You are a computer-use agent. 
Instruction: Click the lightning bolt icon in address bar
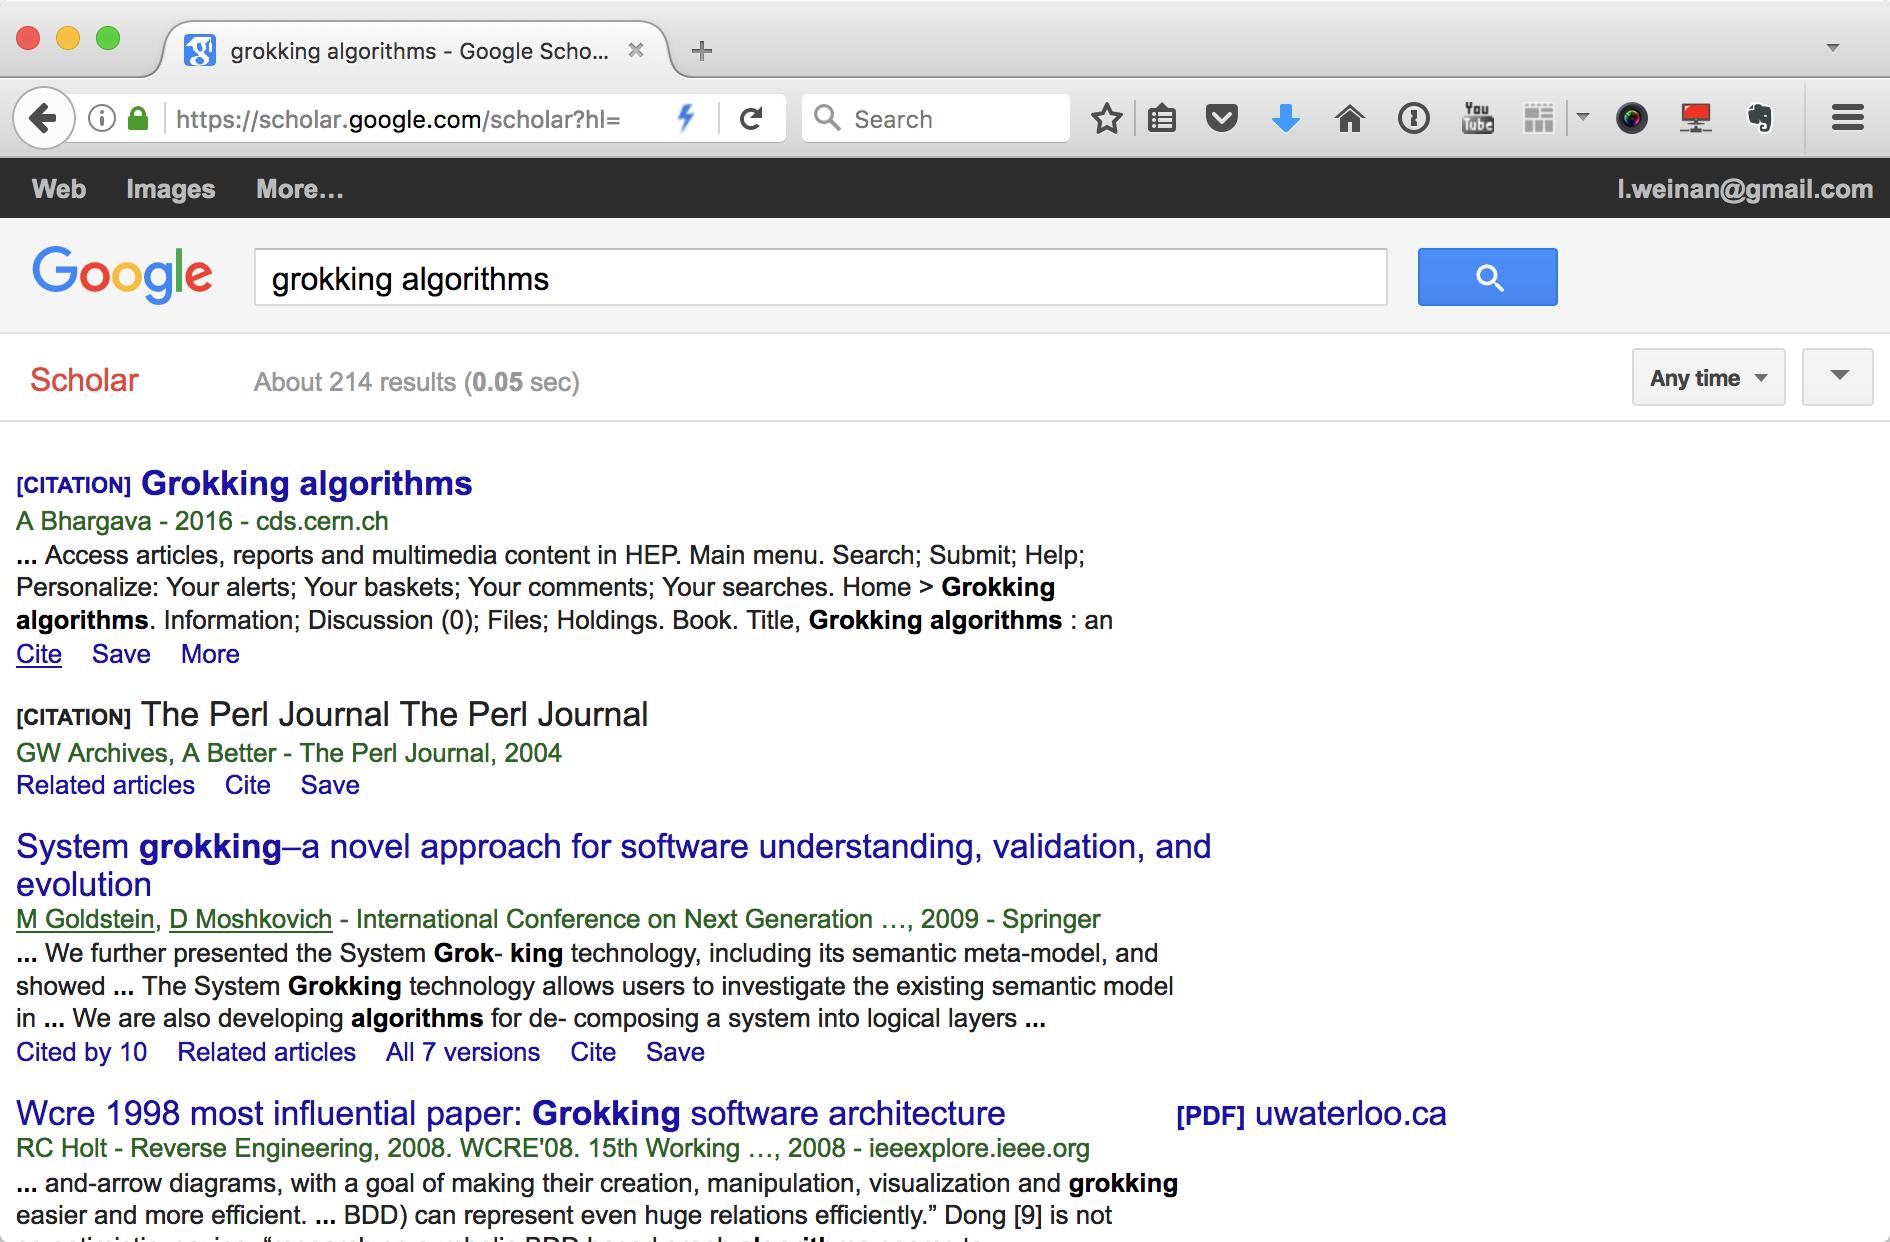point(686,118)
